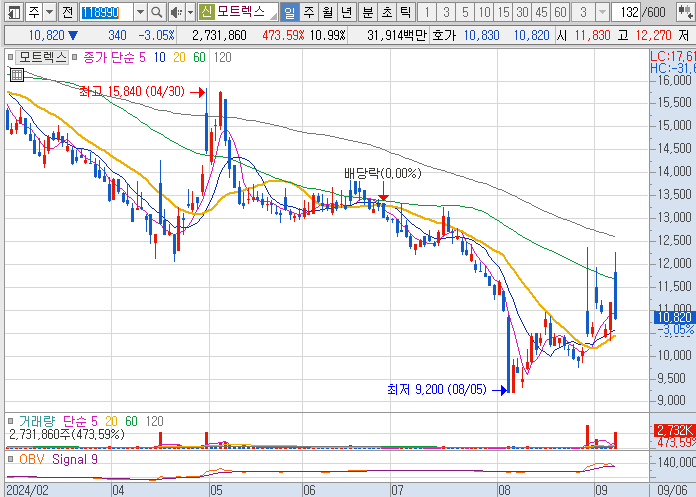Click the green 신 badge beside 모트렉스

point(206,12)
